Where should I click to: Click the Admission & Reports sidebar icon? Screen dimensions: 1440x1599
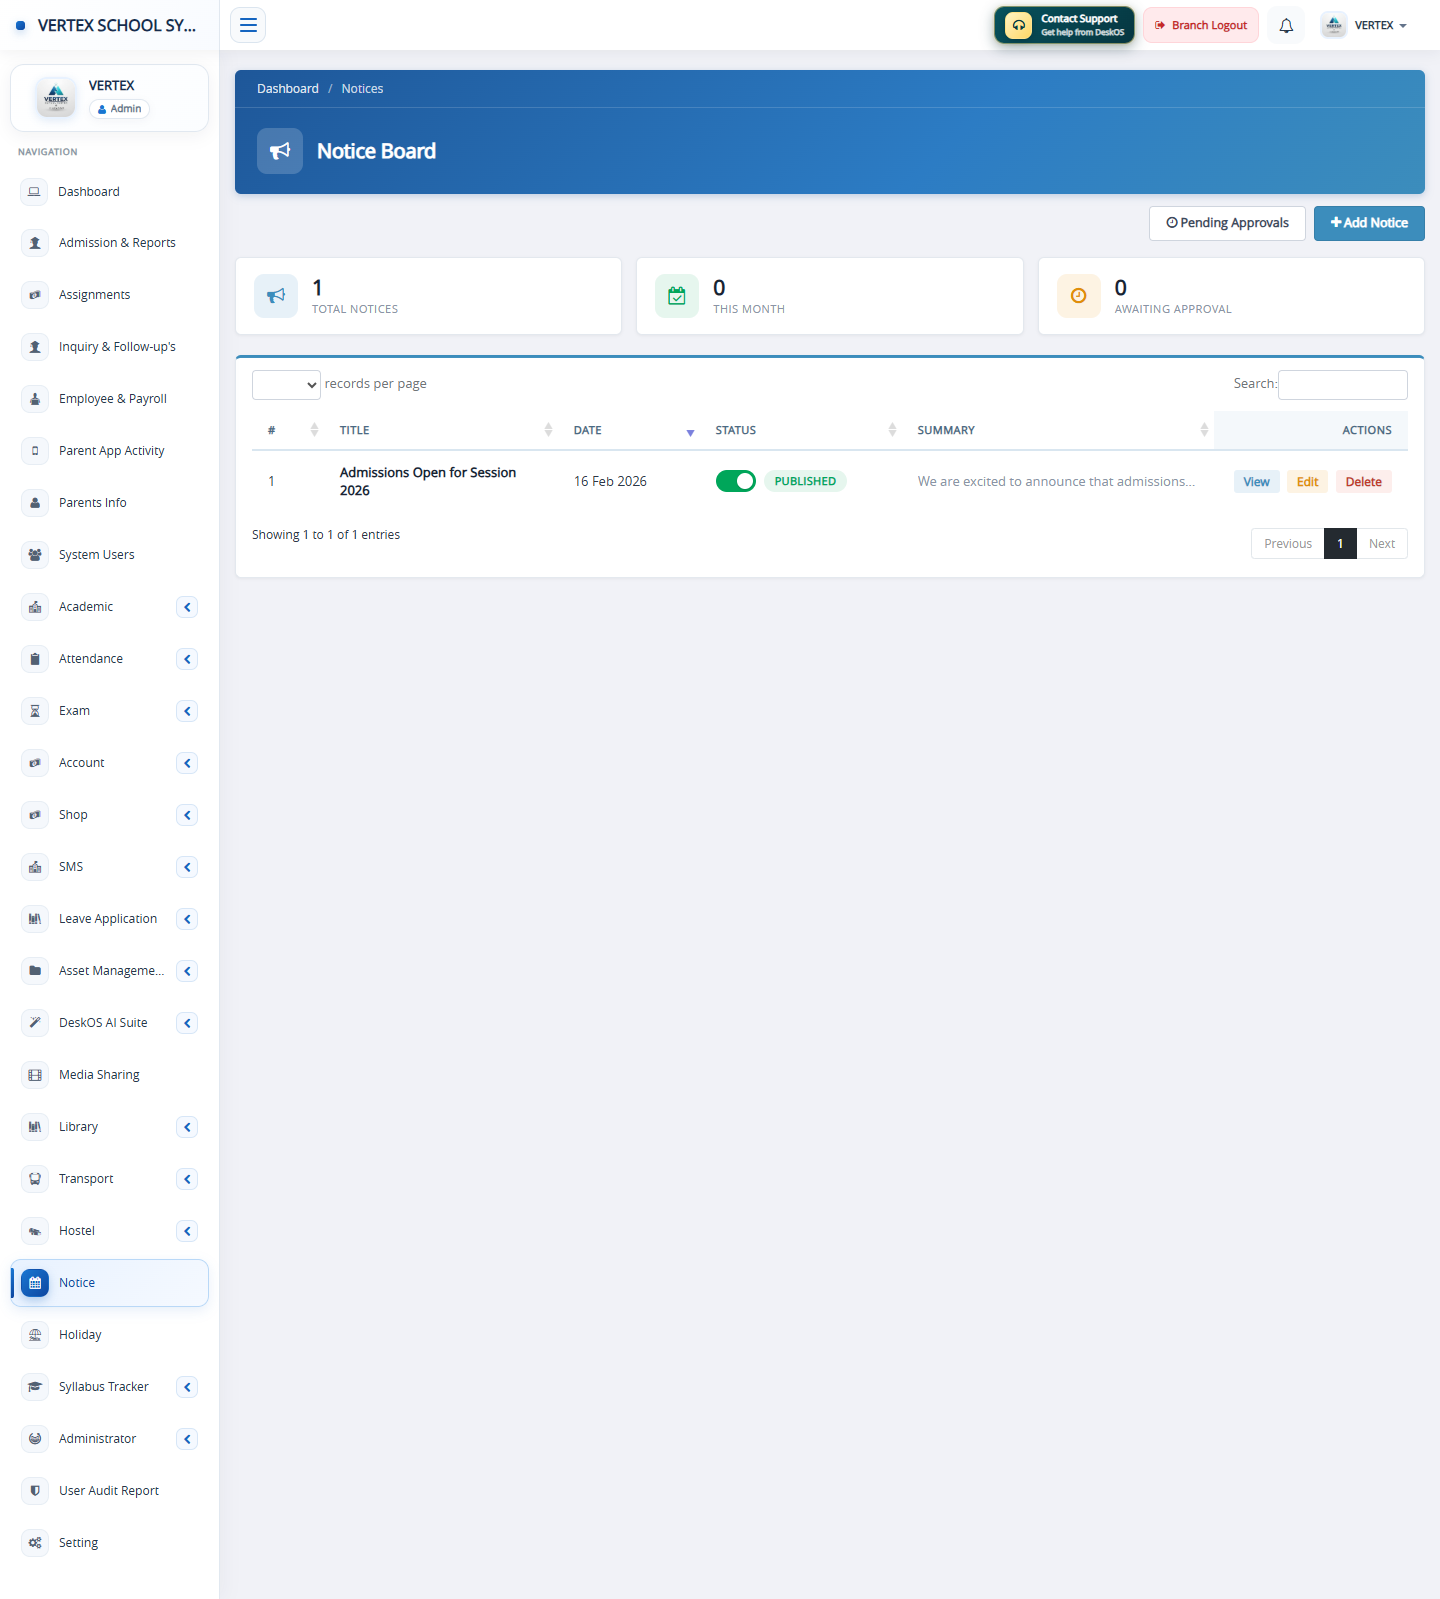point(35,243)
